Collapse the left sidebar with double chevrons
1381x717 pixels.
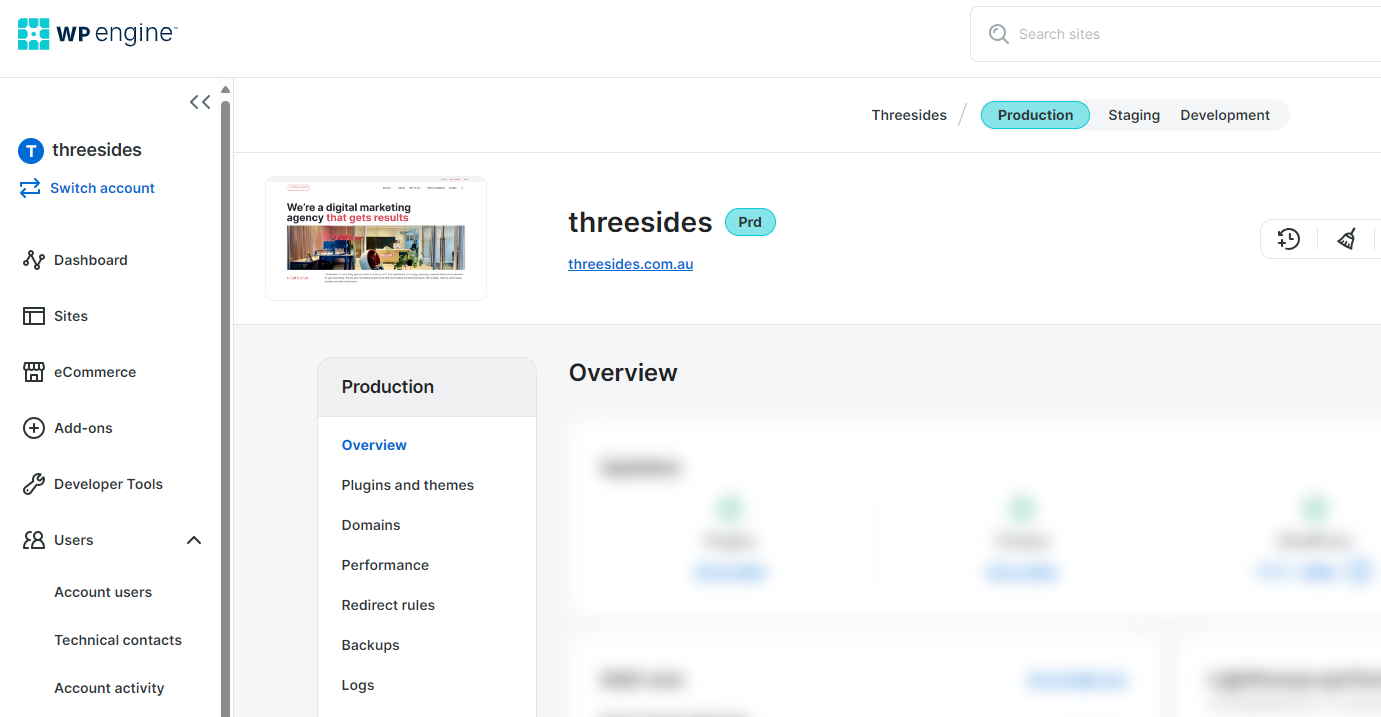point(199,101)
